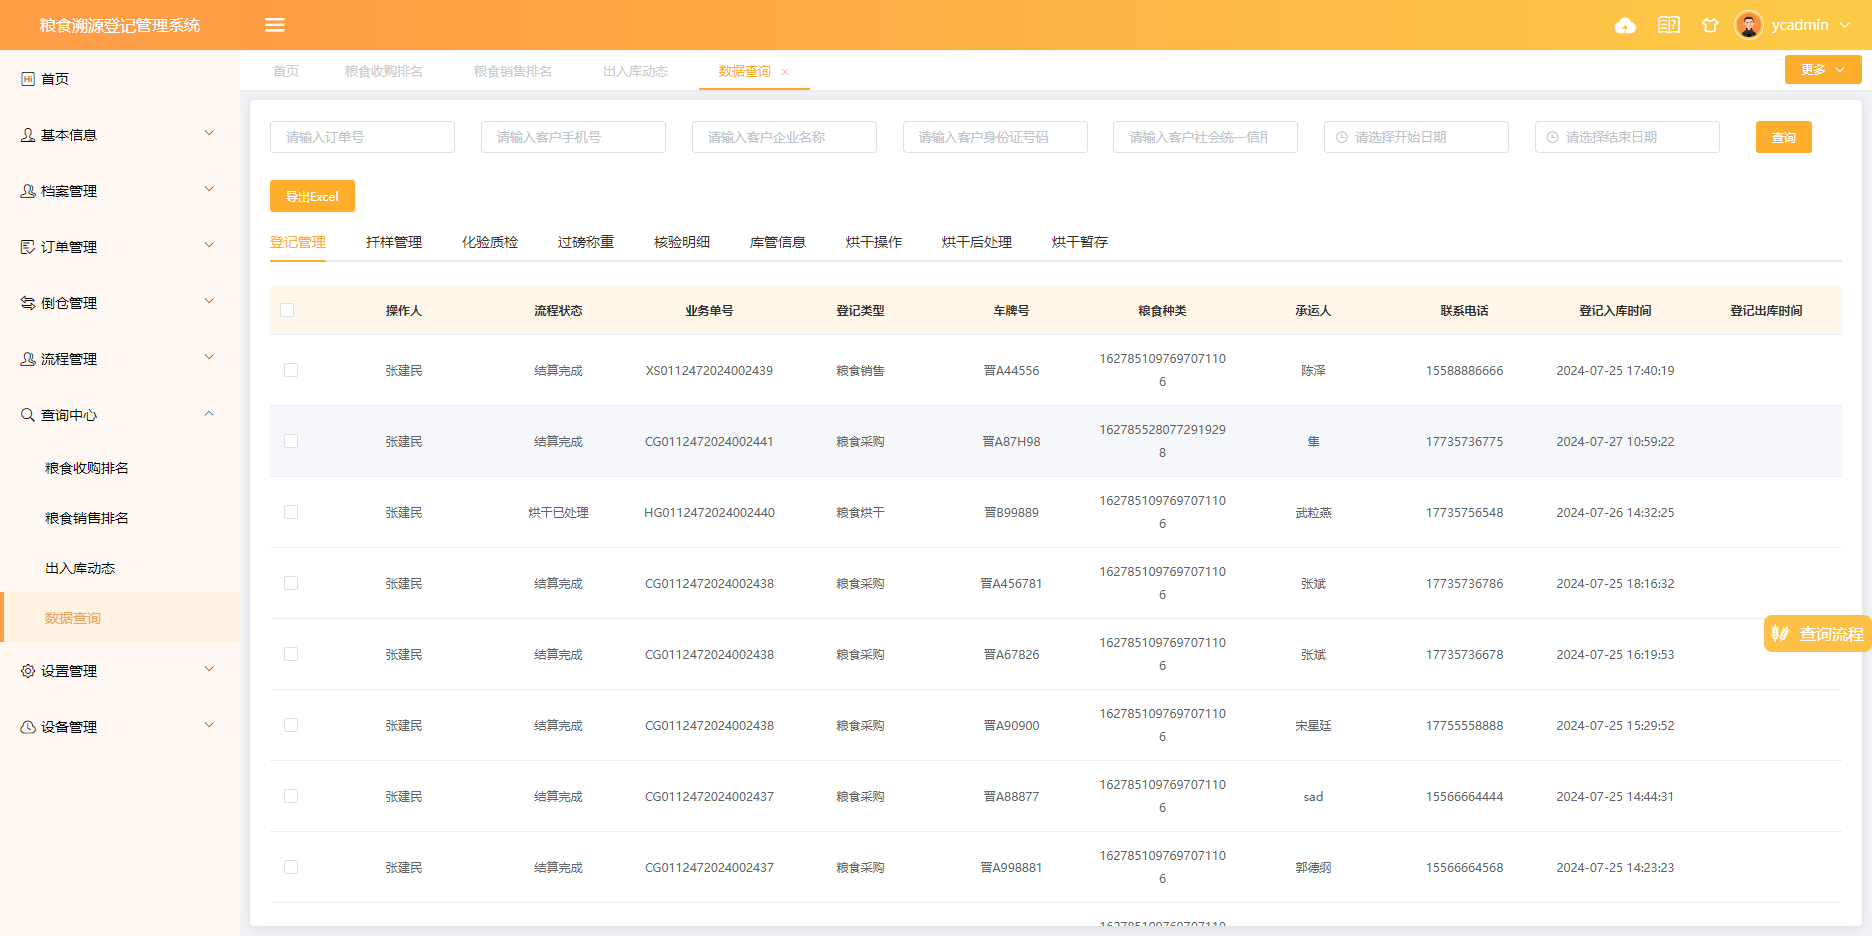Click the shirt theme icon
This screenshot has width=1872, height=936.
pos(1710,25)
